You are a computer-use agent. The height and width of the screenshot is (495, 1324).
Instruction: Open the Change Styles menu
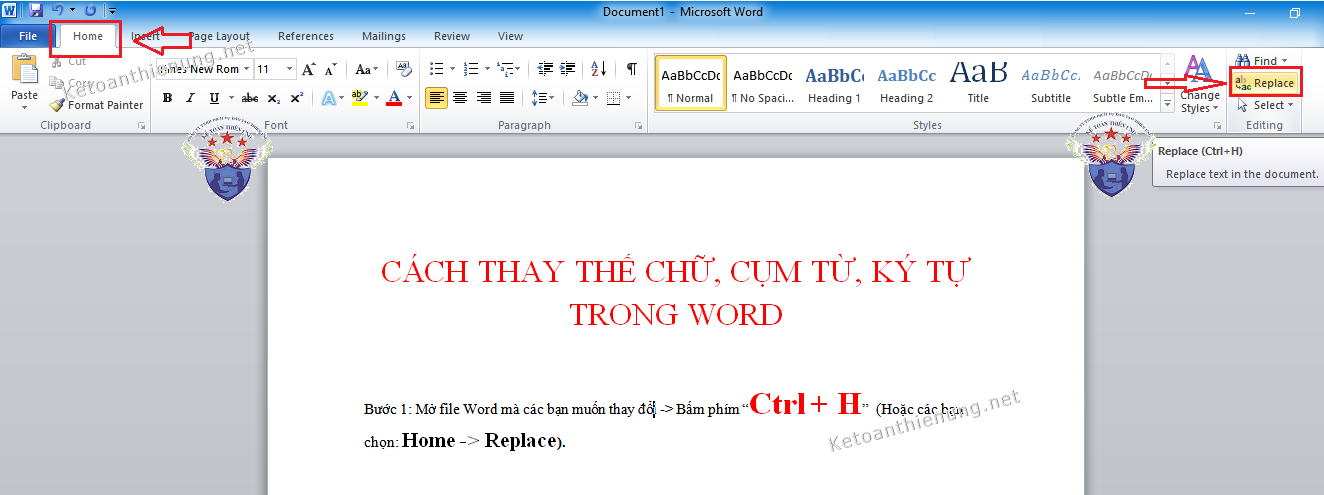point(1199,84)
